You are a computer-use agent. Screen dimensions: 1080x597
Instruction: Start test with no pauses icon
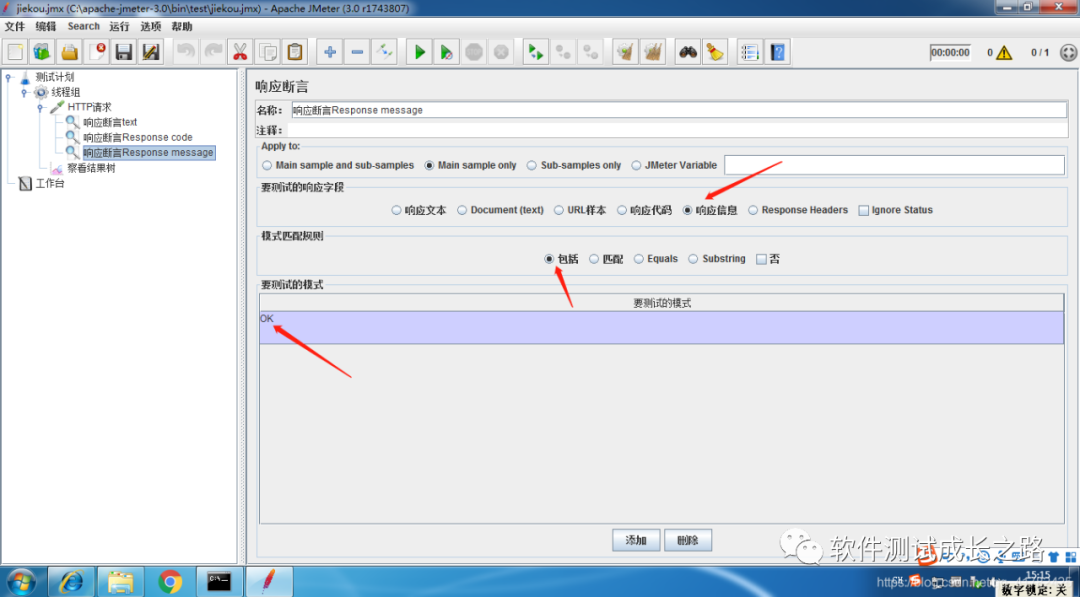[446, 52]
